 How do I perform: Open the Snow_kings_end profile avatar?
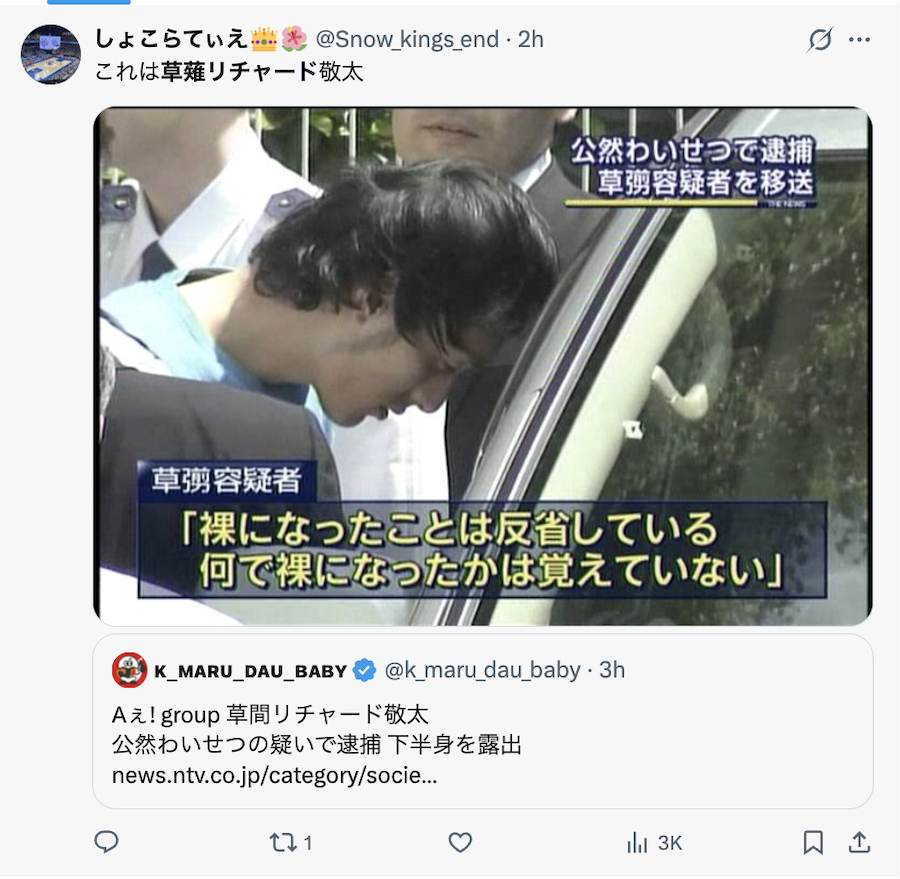(51, 55)
